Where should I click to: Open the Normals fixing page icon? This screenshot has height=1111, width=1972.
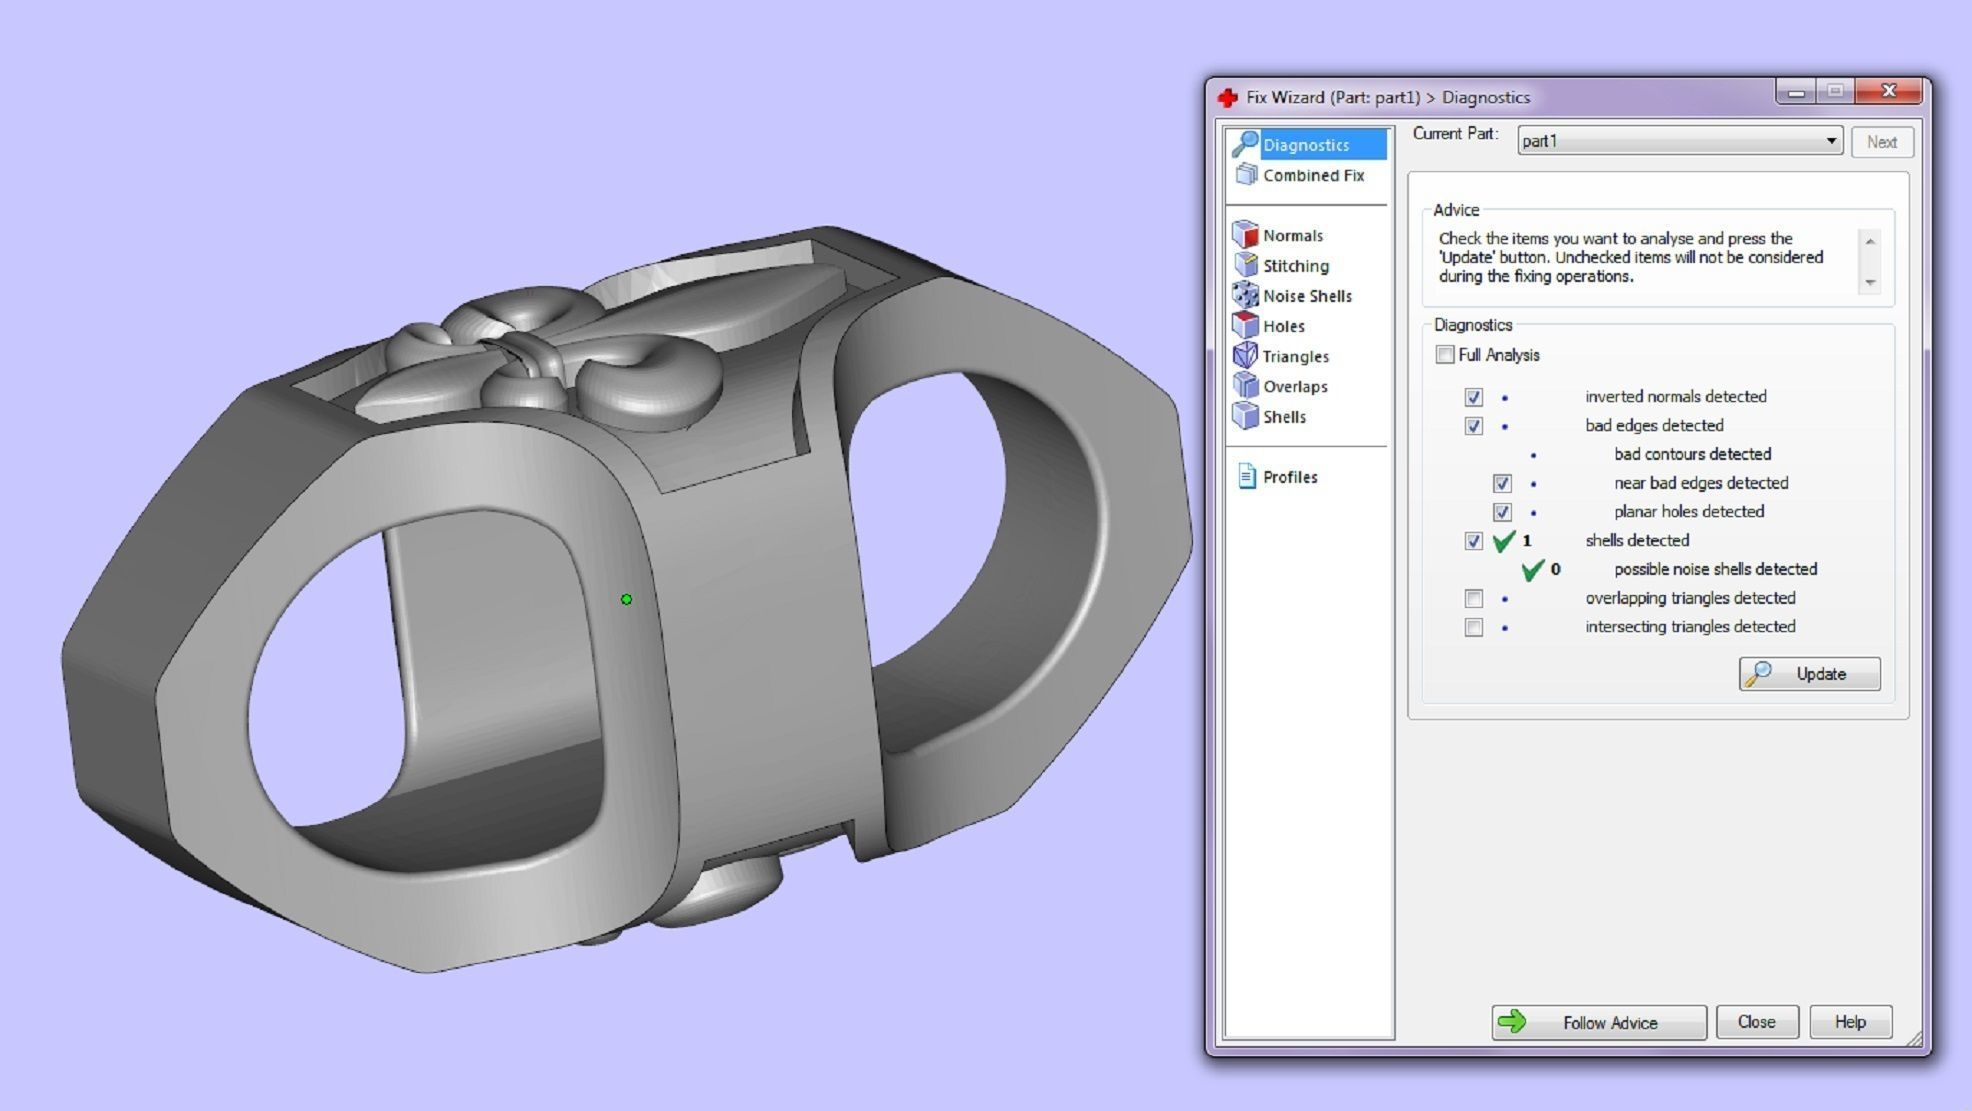[1245, 235]
